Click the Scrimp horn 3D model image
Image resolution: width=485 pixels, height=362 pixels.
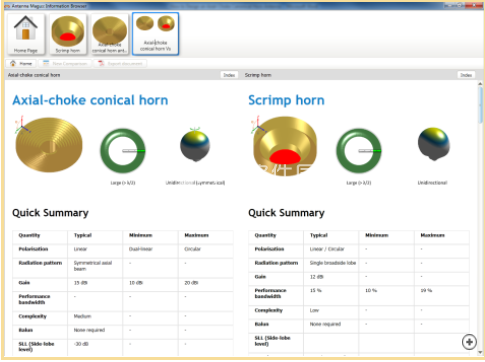[x=284, y=146]
